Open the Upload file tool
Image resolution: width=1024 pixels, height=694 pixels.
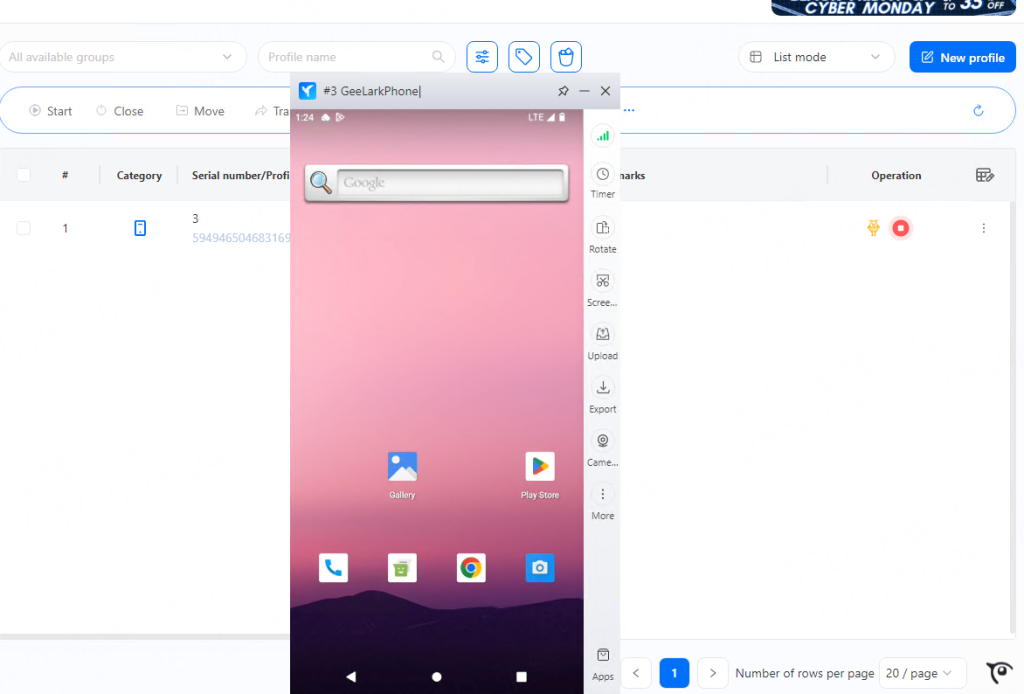[602, 335]
